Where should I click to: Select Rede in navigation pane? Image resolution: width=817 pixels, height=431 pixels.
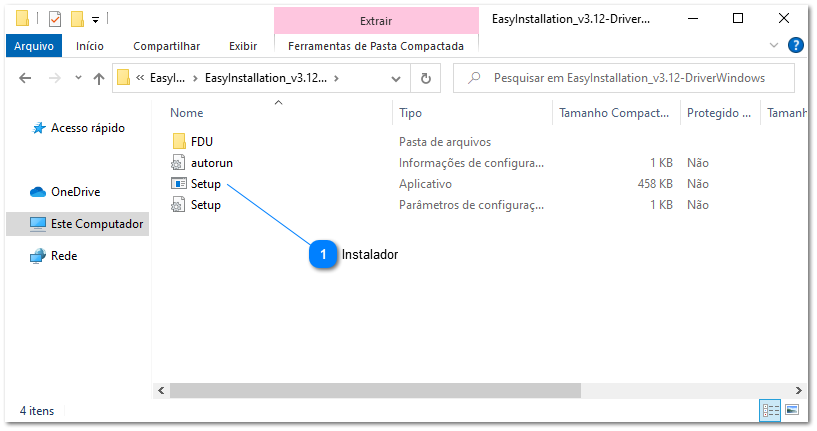pos(64,256)
